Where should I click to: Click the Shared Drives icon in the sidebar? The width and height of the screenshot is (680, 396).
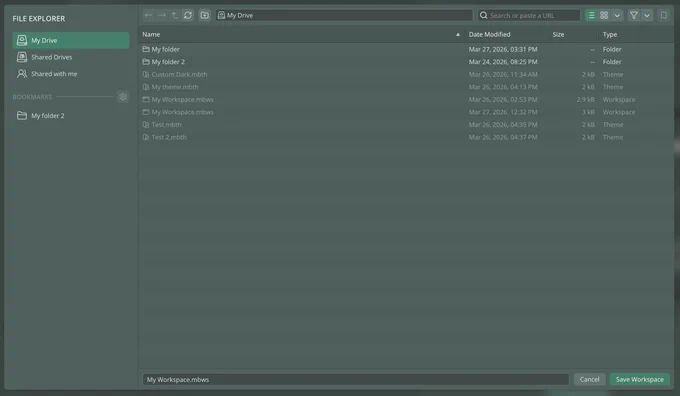22,57
